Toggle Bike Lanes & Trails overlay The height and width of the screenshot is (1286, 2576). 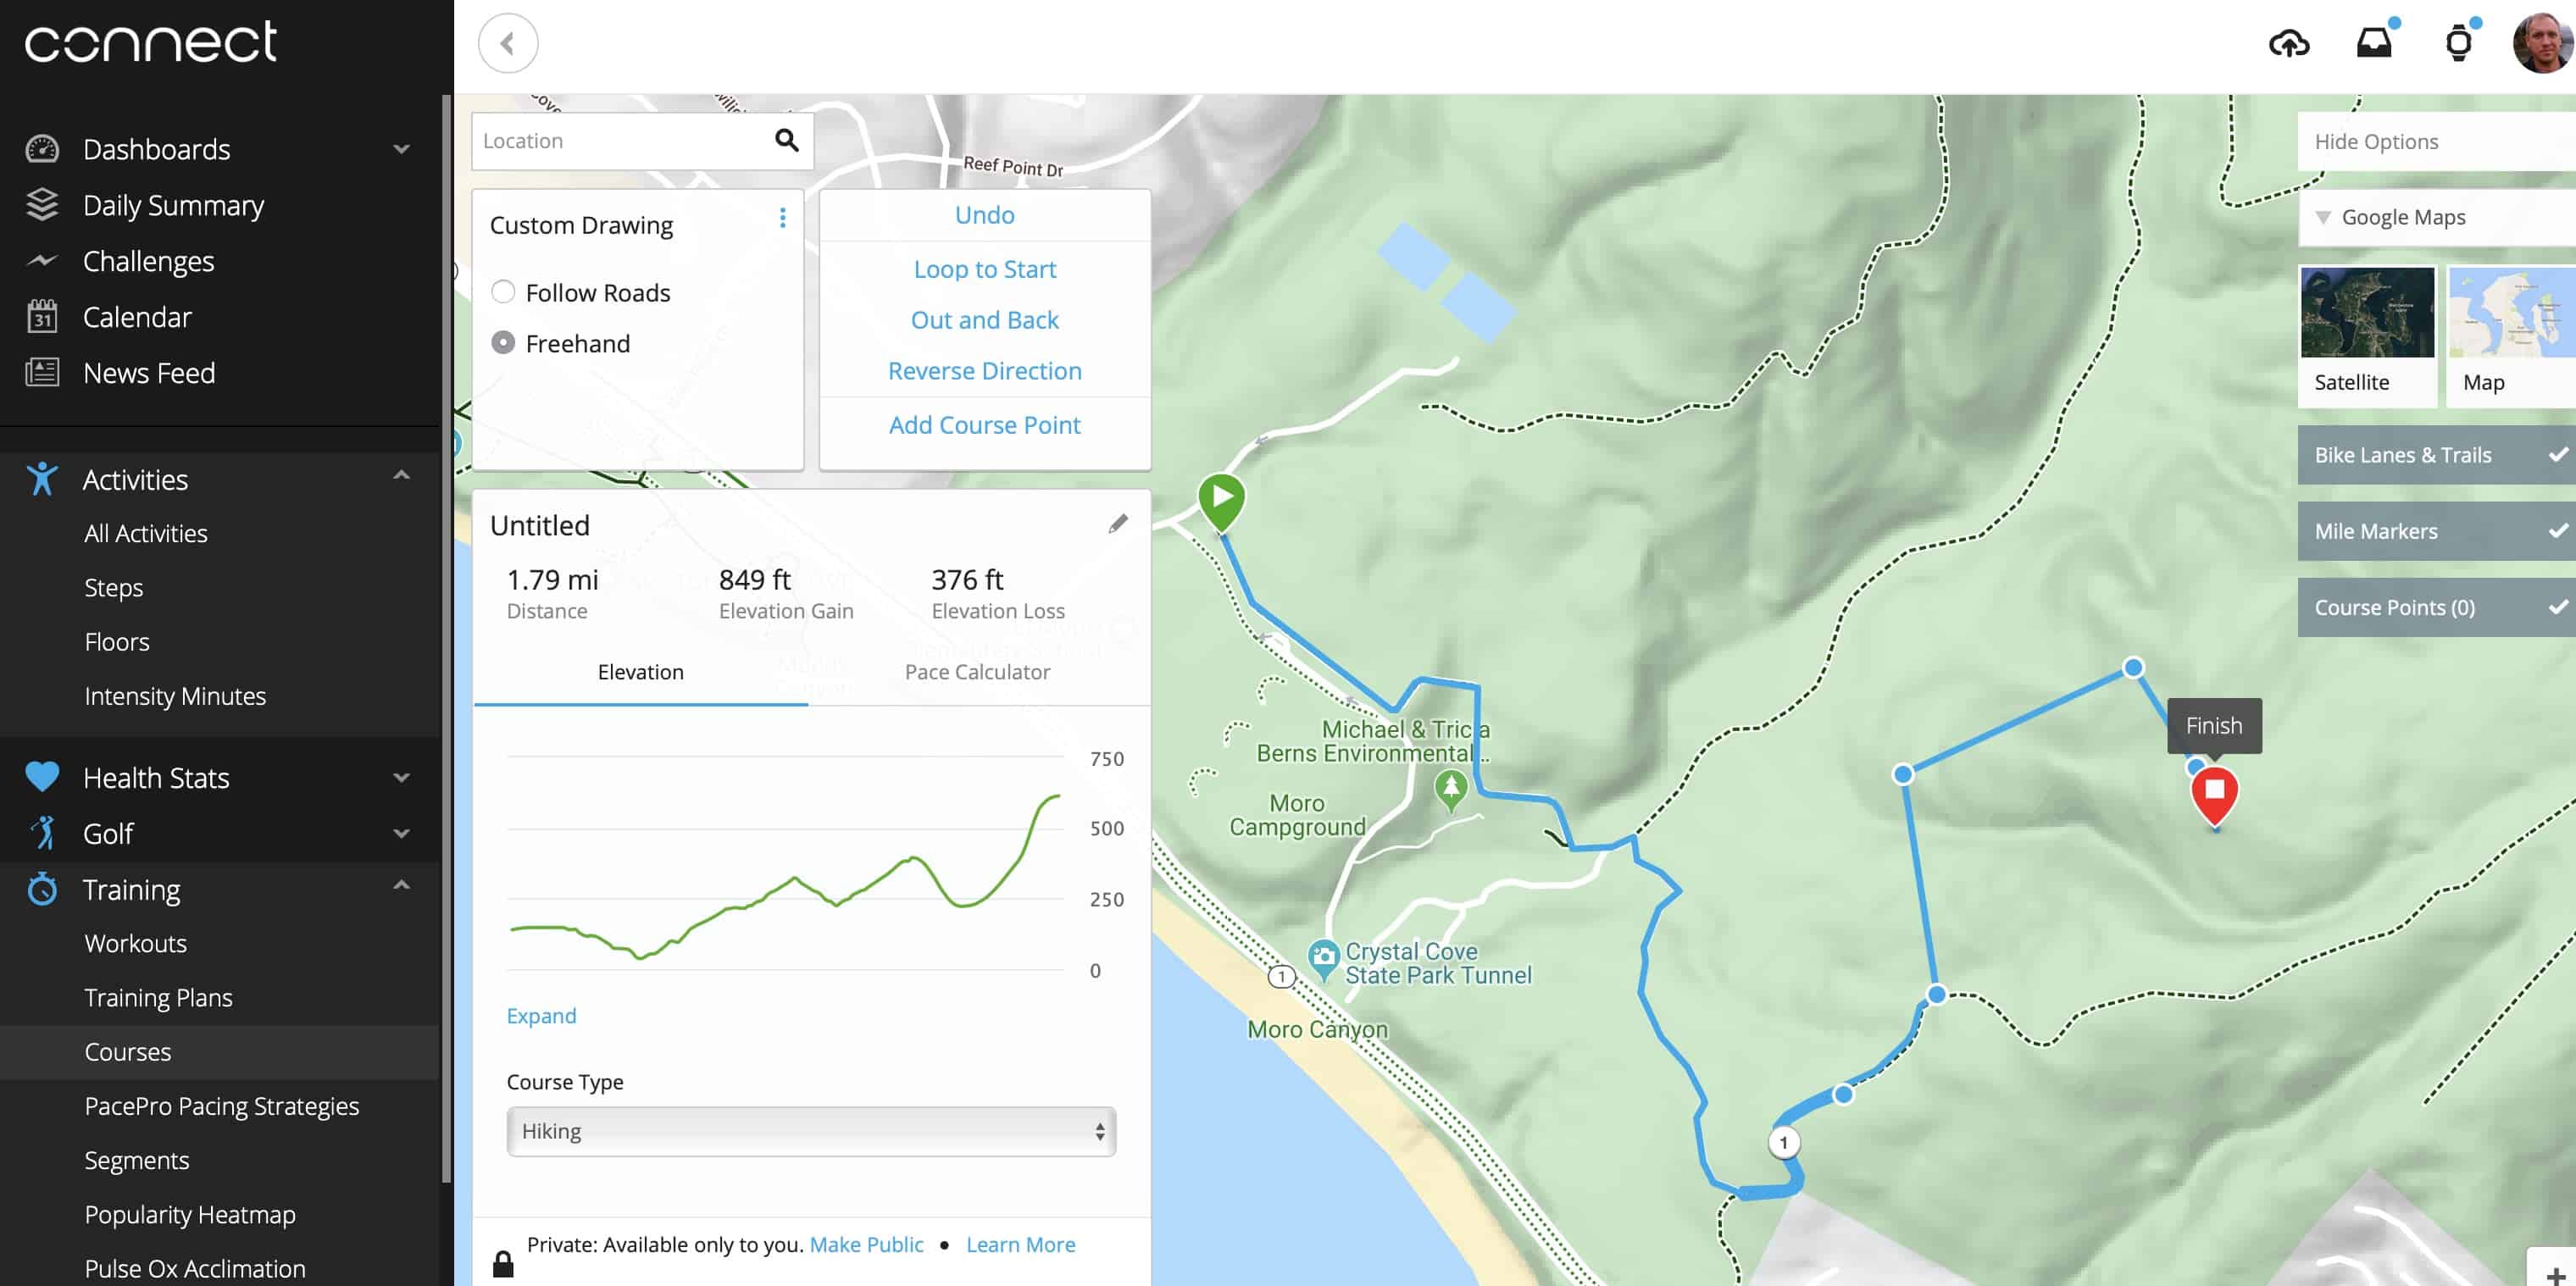(2435, 455)
